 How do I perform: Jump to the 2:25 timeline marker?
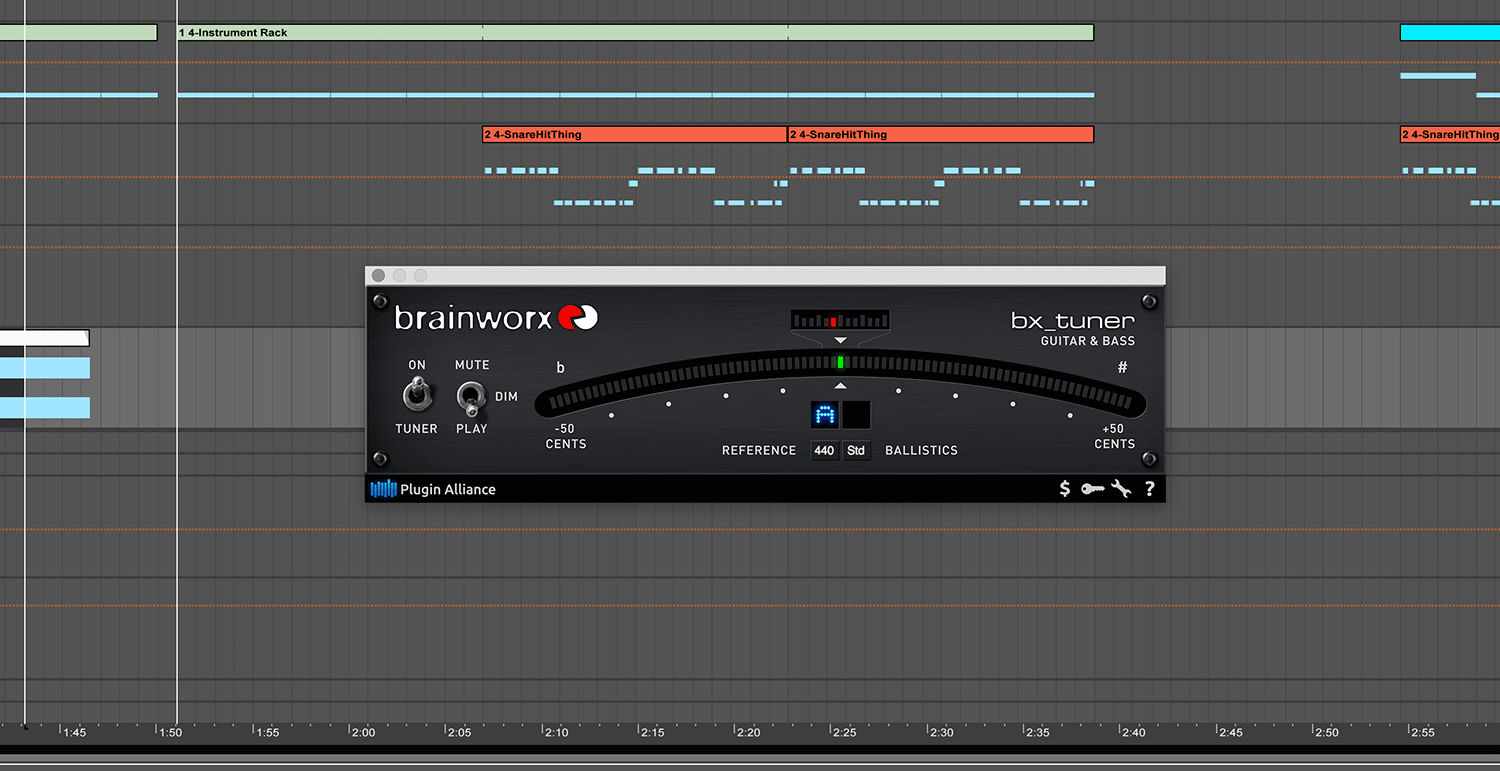tap(844, 733)
